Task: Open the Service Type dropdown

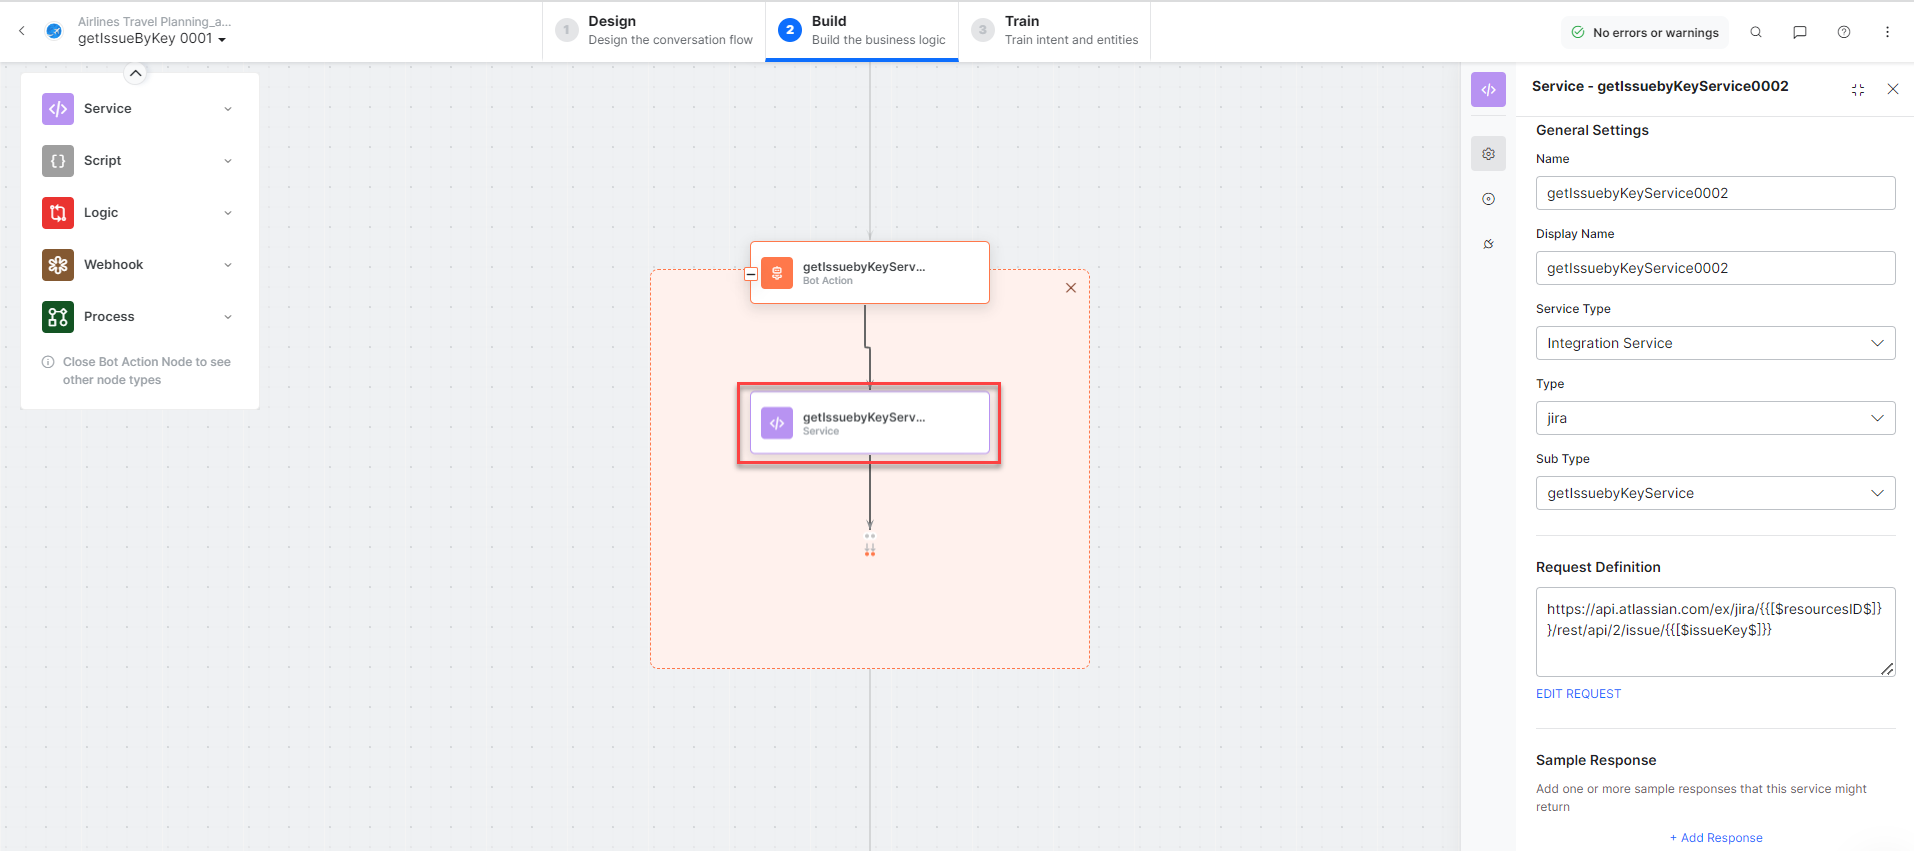Action: click(x=1714, y=343)
